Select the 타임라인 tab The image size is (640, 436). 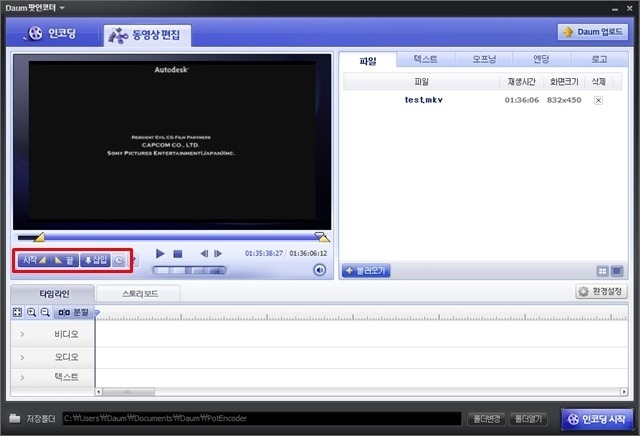pyautogui.click(x=53, y=294)
